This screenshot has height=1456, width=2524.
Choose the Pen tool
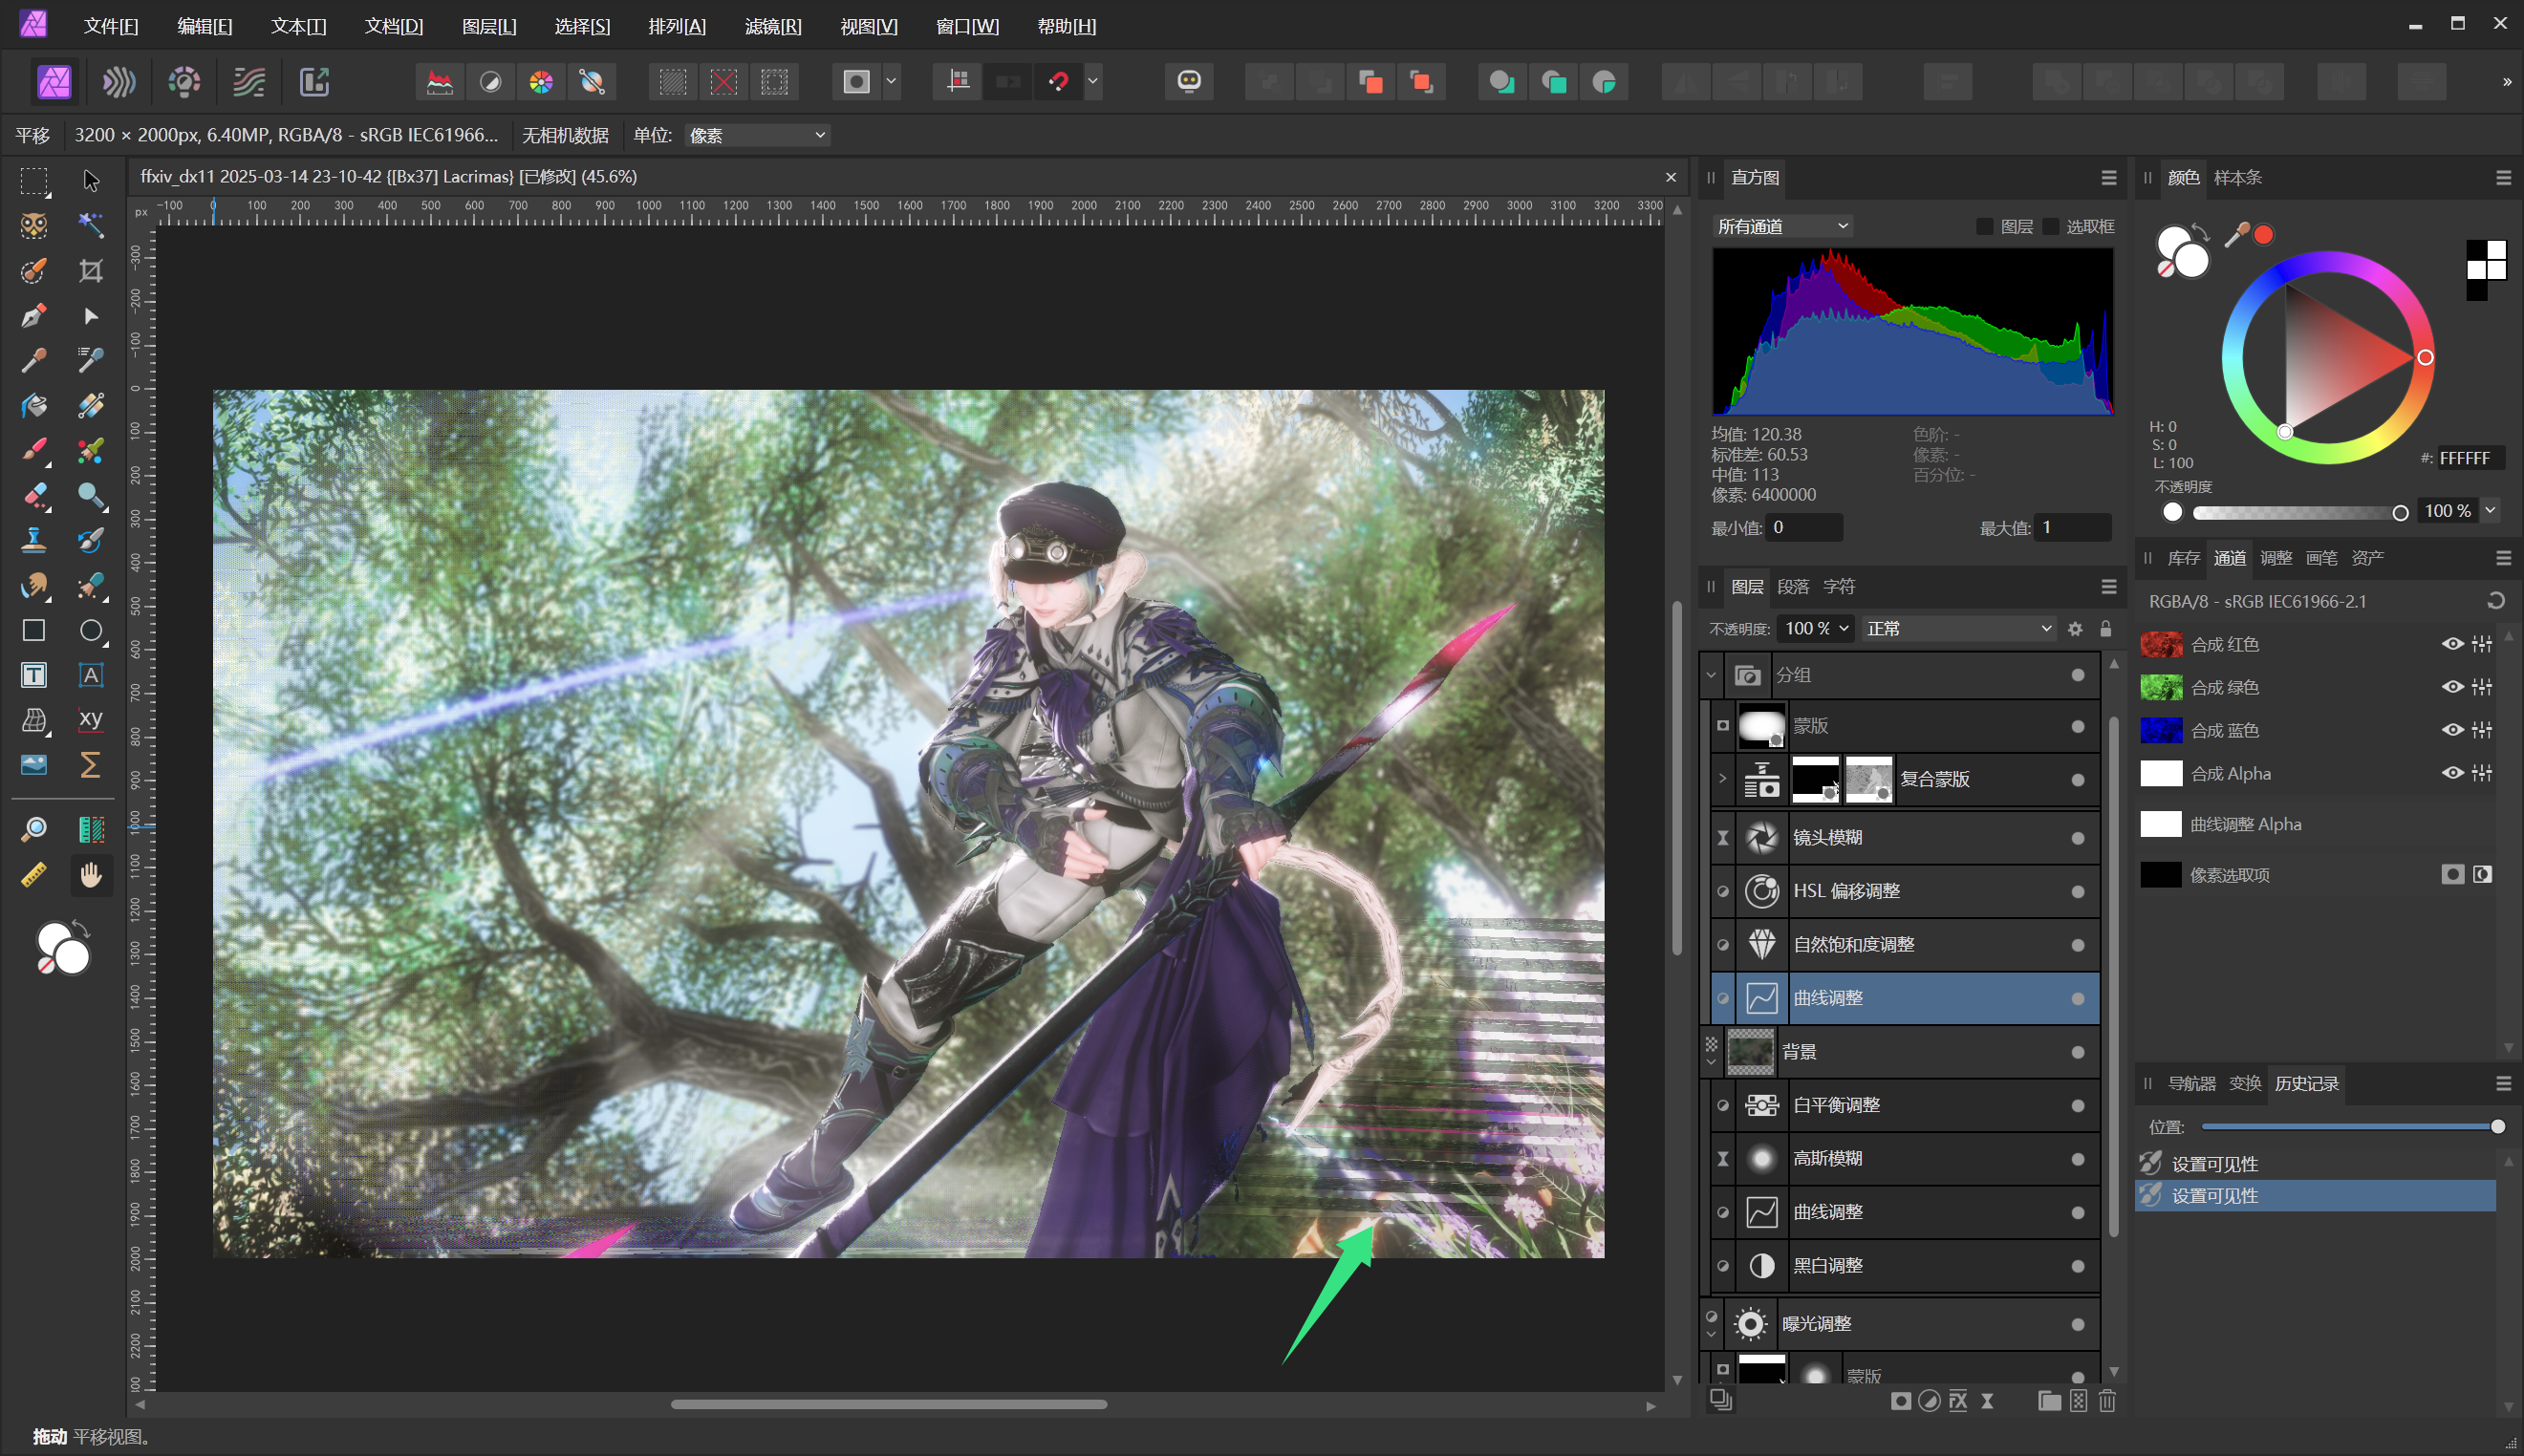coord(34,316)
